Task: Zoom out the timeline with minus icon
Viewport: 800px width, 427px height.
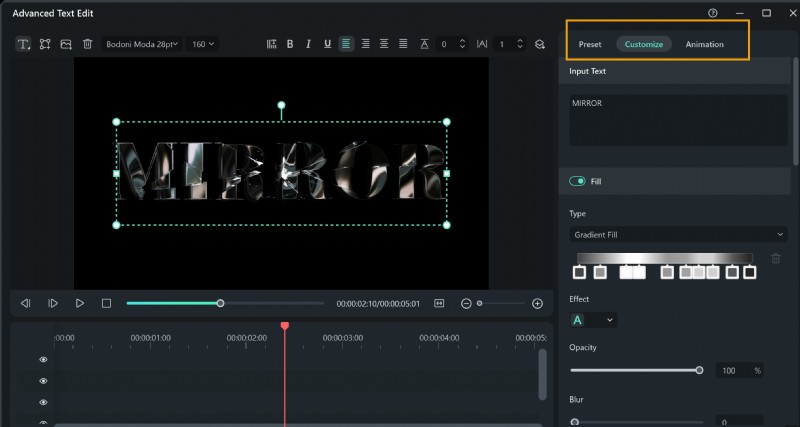Action: click(466, 304)
